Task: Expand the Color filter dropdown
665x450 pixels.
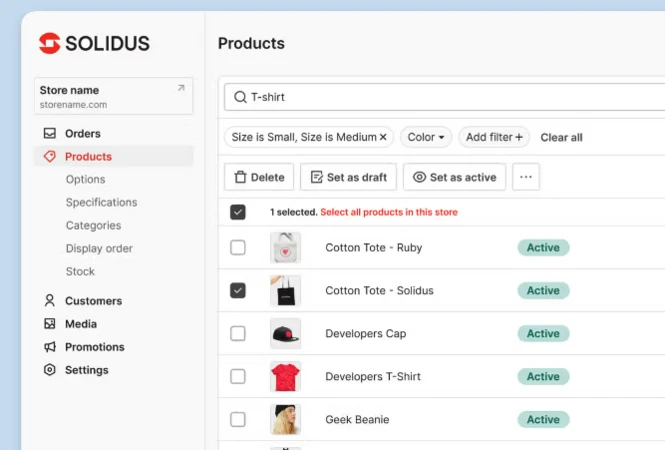Action: click(426, 137)
